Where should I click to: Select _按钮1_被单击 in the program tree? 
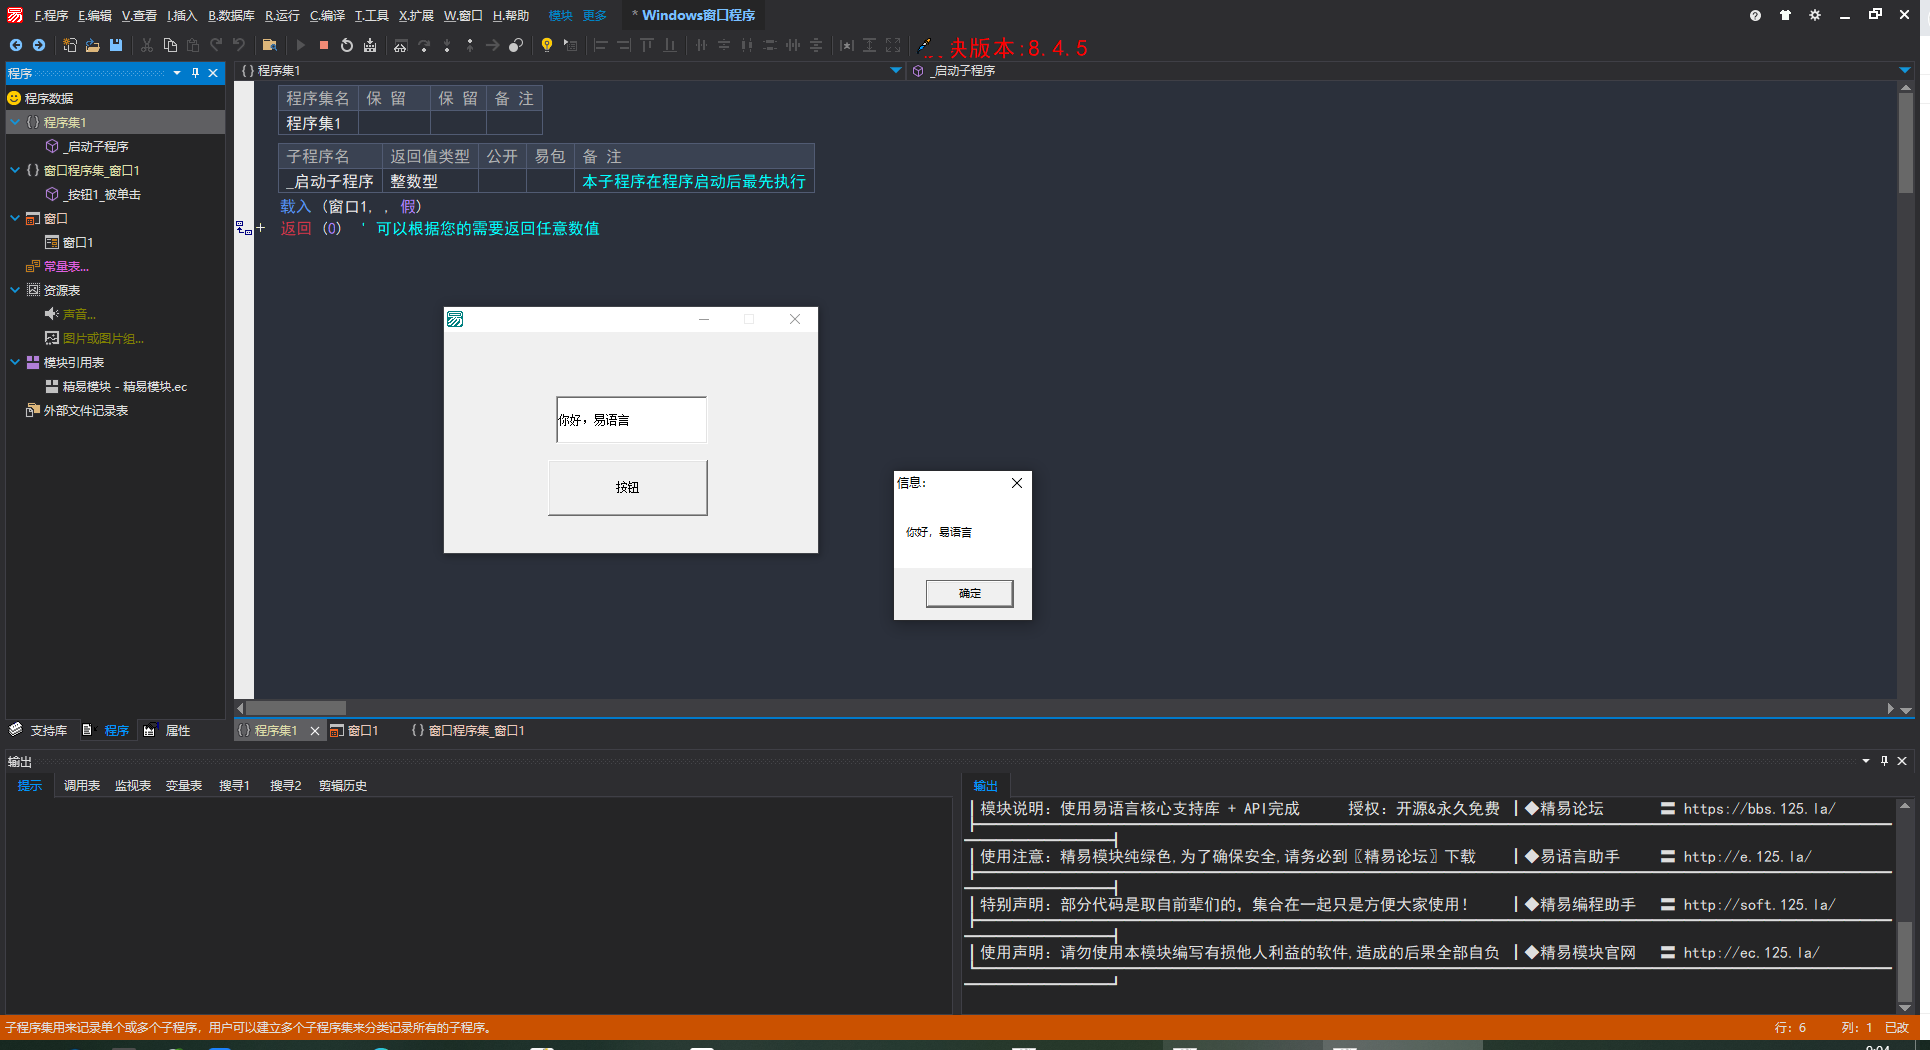94,194
